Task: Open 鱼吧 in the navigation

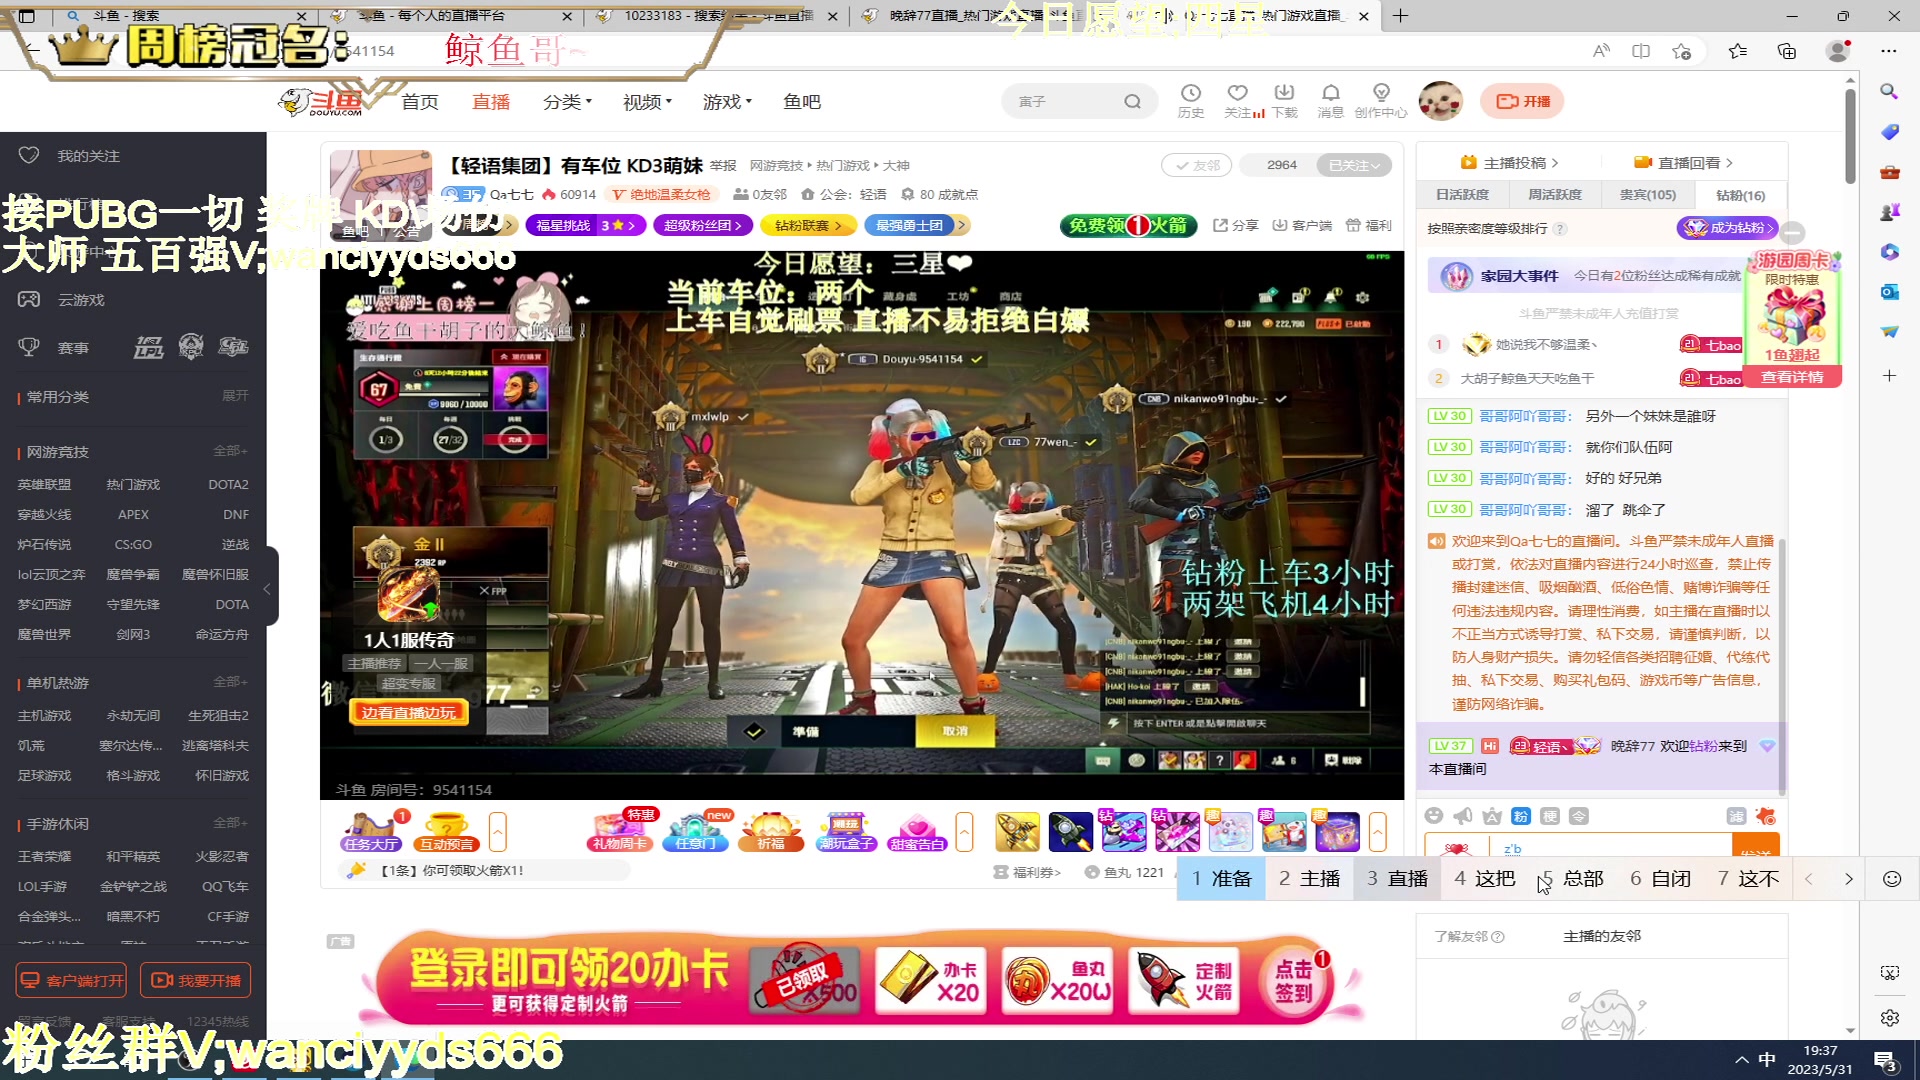Action: pyautogui.click(x=802, y=102)
